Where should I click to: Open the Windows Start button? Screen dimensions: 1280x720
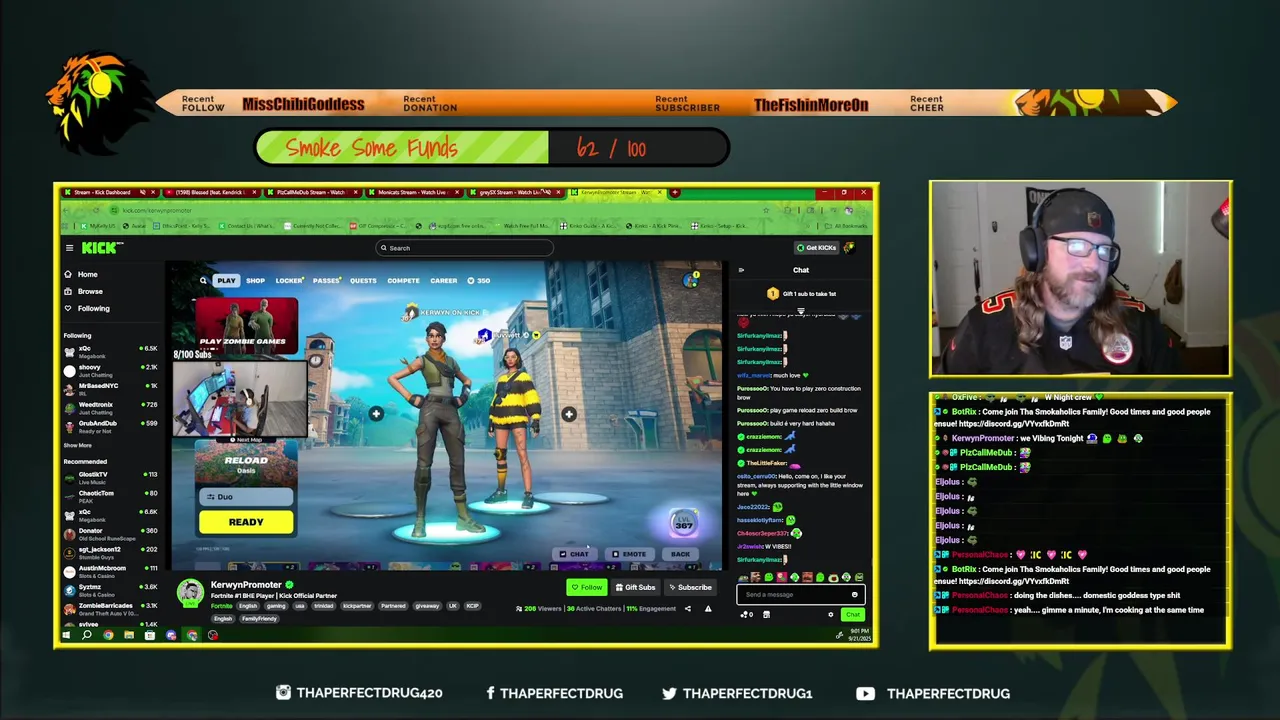pyautogui.click(x=66, y=635)
